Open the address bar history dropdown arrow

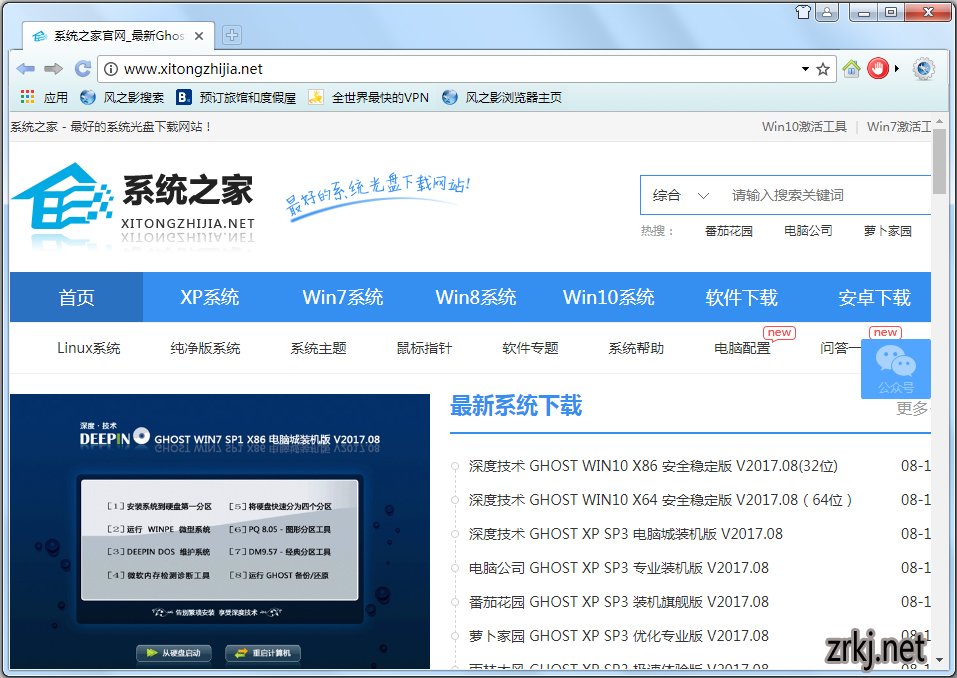click(805, 69)
